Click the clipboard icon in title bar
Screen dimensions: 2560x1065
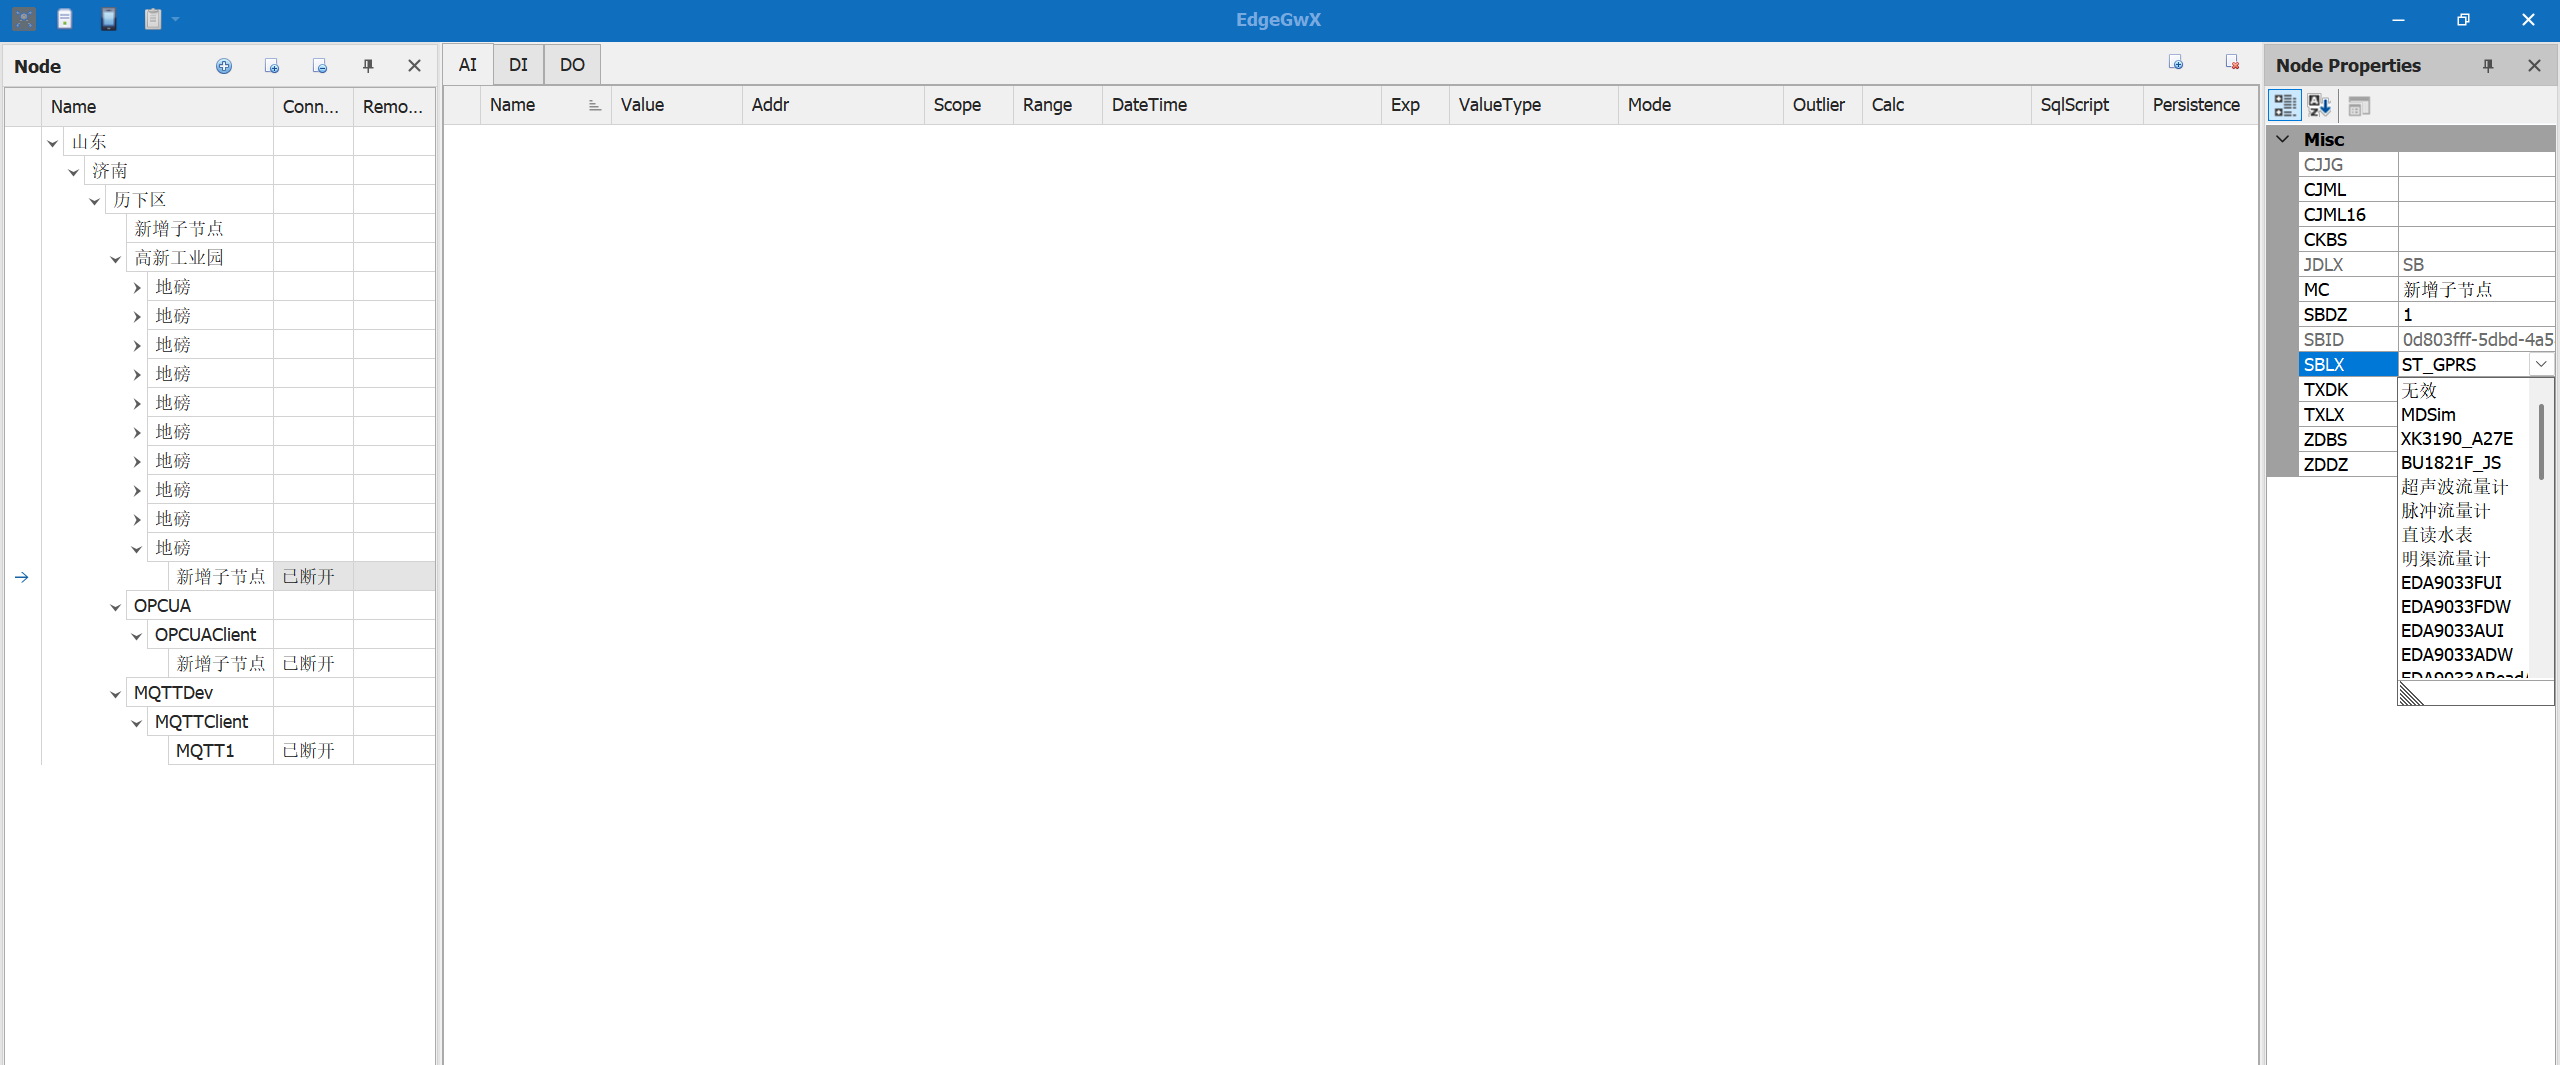pos(152,19)
